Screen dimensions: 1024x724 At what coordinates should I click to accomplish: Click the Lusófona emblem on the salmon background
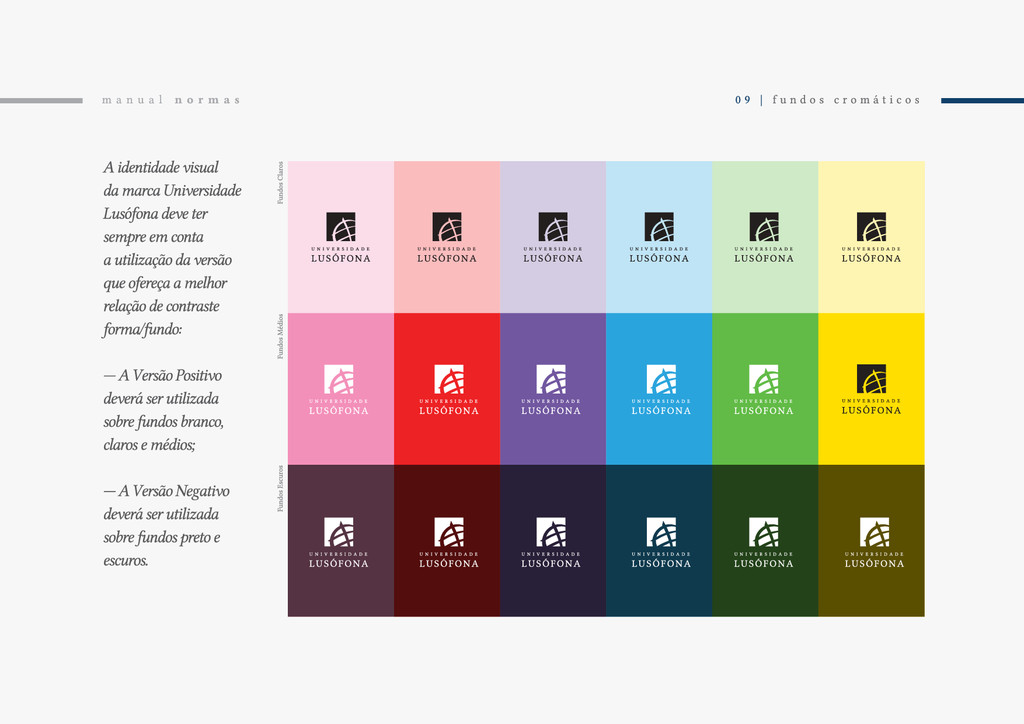(x=447, y=227)
